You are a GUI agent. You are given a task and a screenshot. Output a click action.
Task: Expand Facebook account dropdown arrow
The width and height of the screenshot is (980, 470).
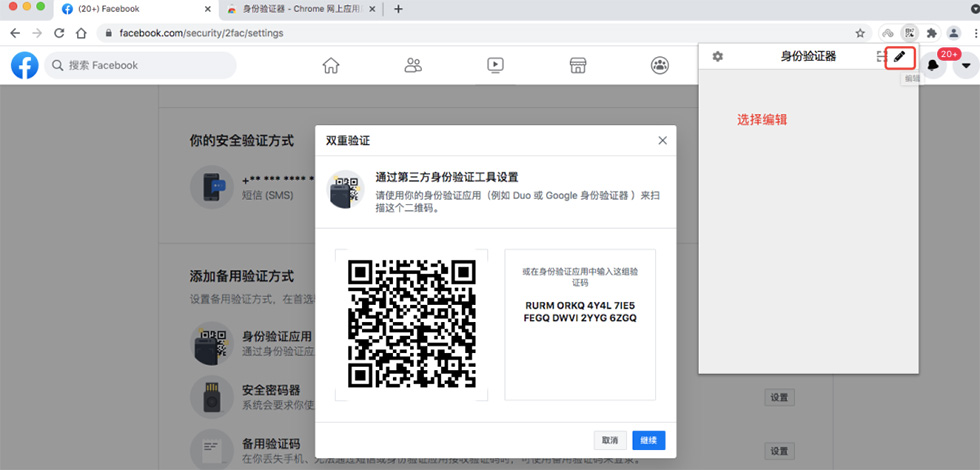point(965,66)
